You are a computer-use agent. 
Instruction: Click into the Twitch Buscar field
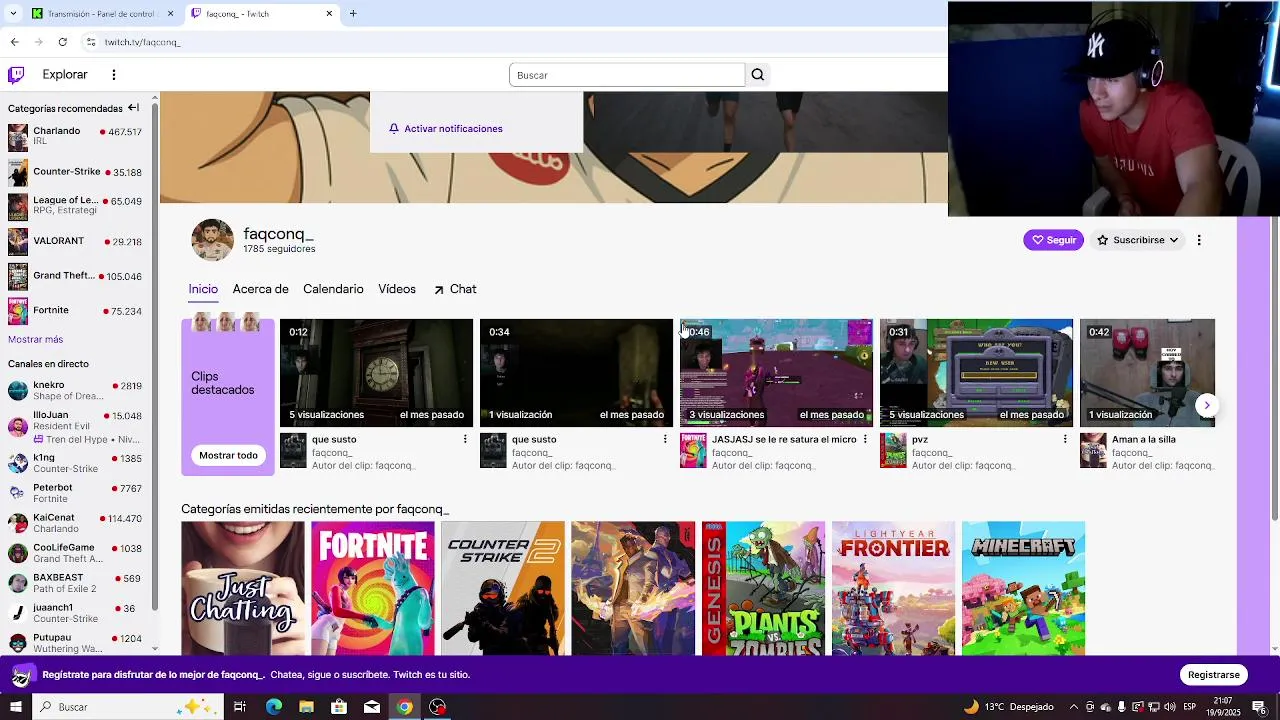coord(627,75)
